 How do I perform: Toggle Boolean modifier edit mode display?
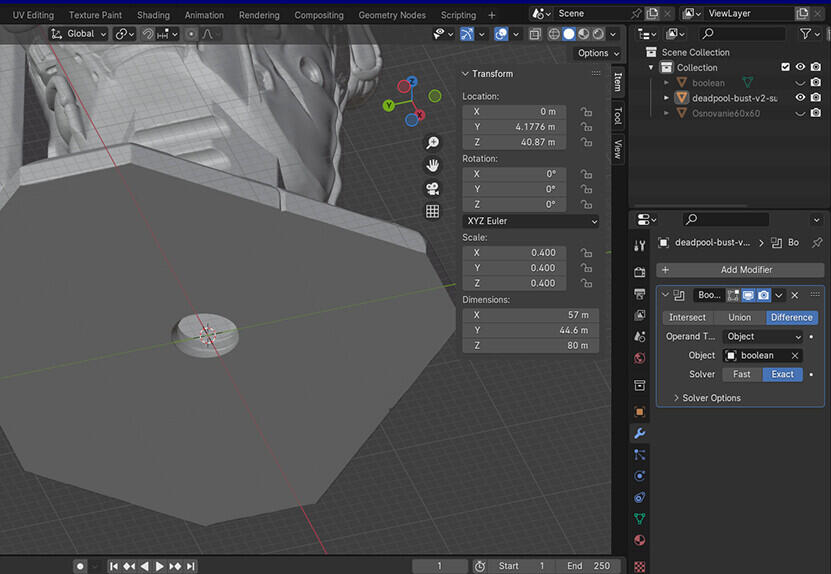733,295
